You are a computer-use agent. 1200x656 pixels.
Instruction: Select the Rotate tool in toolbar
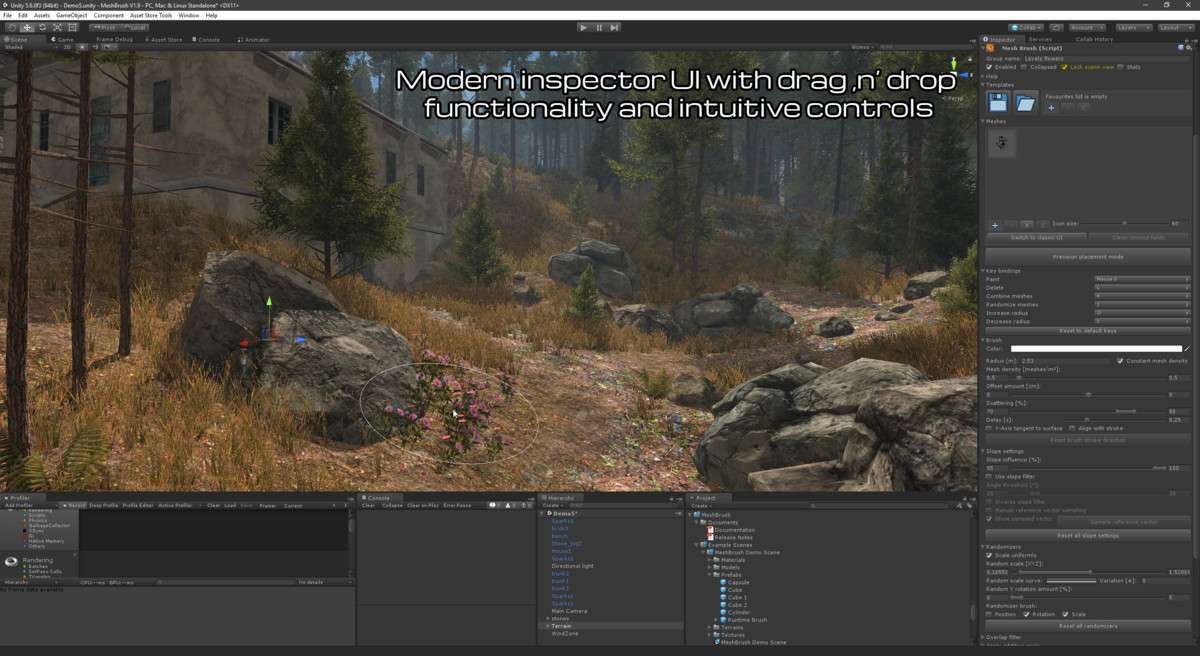click(x=42, y=27)
